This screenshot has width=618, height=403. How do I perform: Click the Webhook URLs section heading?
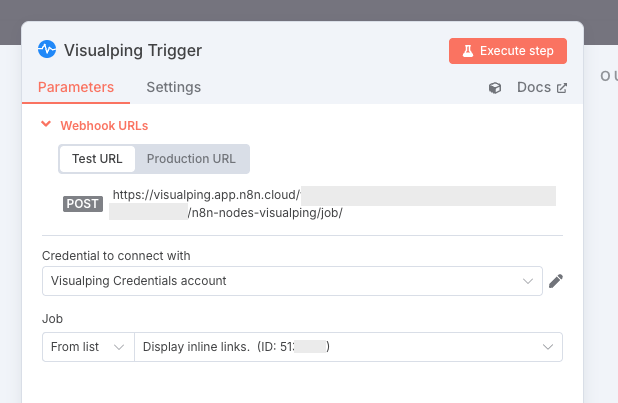[104, 125]
